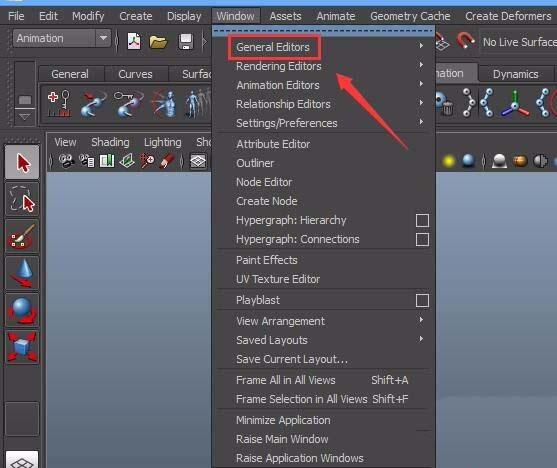Switch to the Curves shelf tab

pos(135,74)
